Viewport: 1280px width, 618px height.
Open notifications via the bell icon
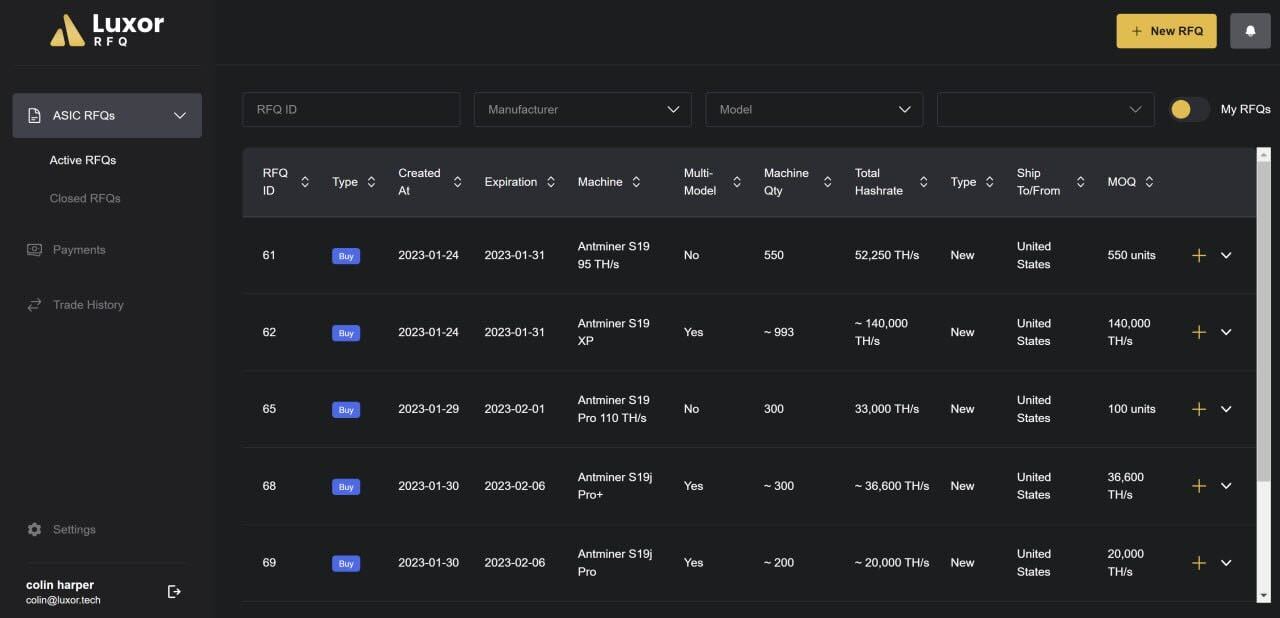click(x=1250, y=30)
